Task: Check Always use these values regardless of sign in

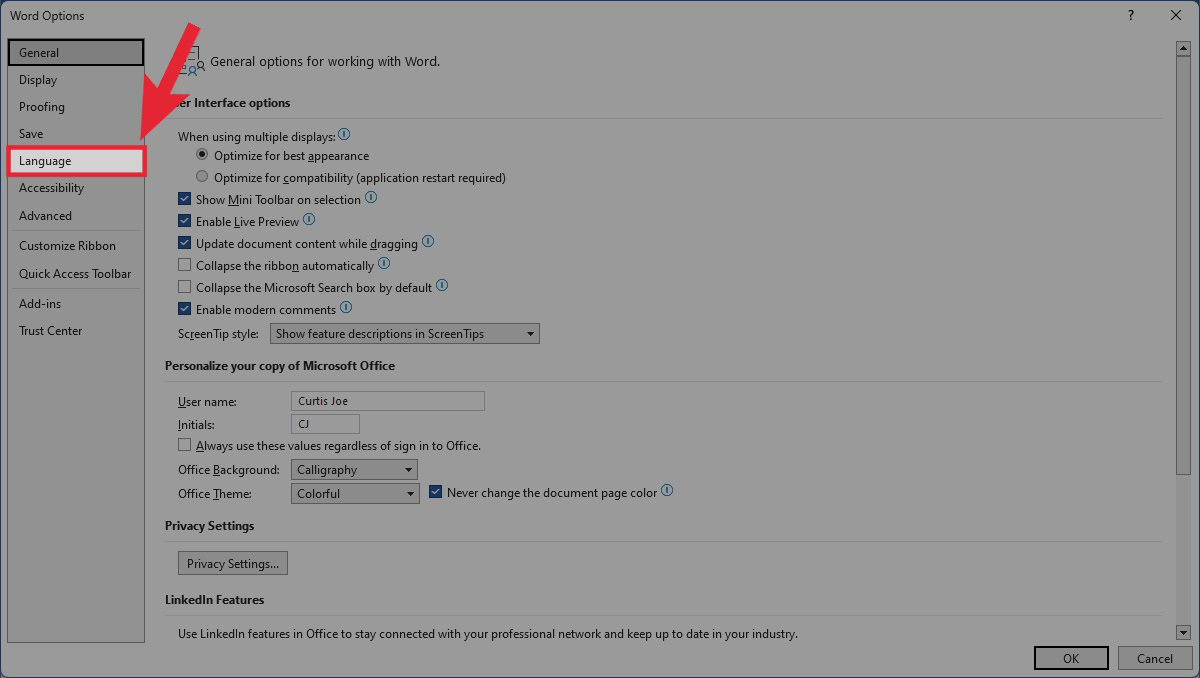Action: [x=184, y=445]
